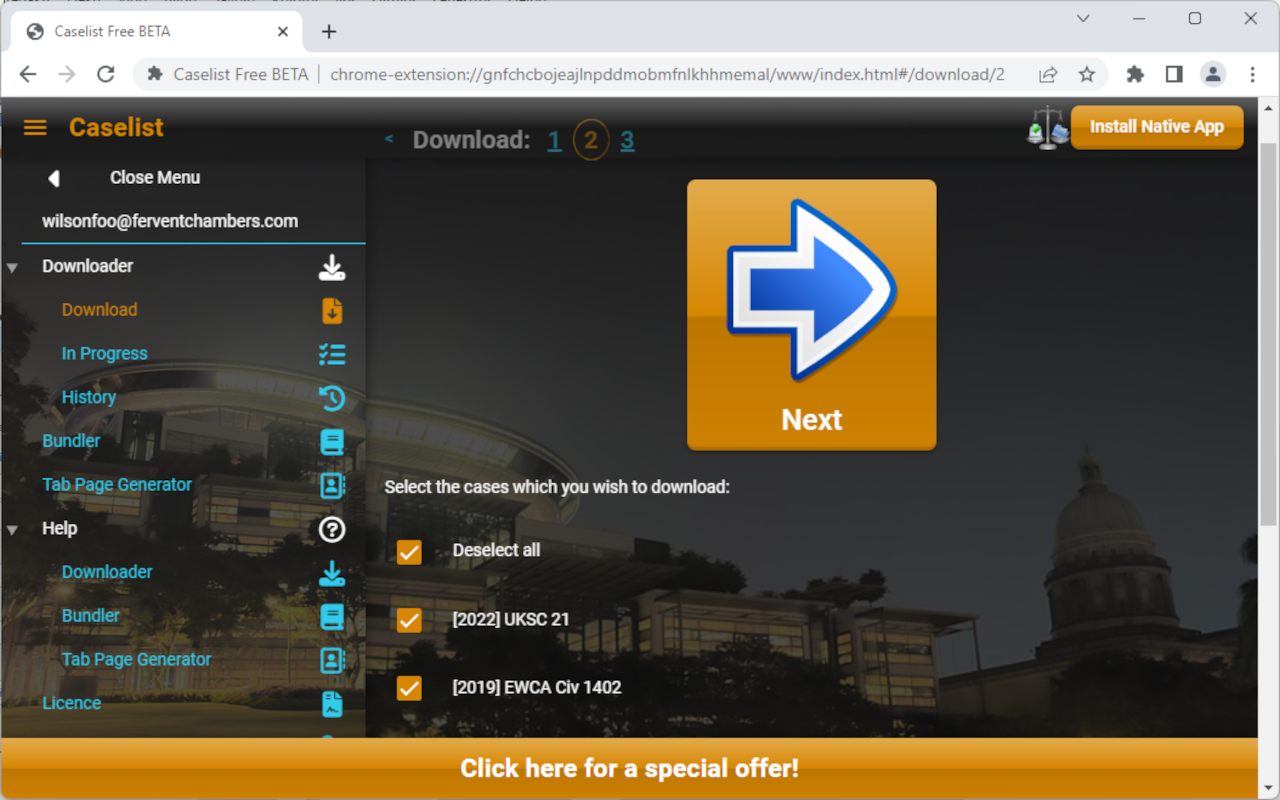Click the Licence PDF document icon
The image size is (1280, 800).
pyautogui.click(x=332, y=704)
